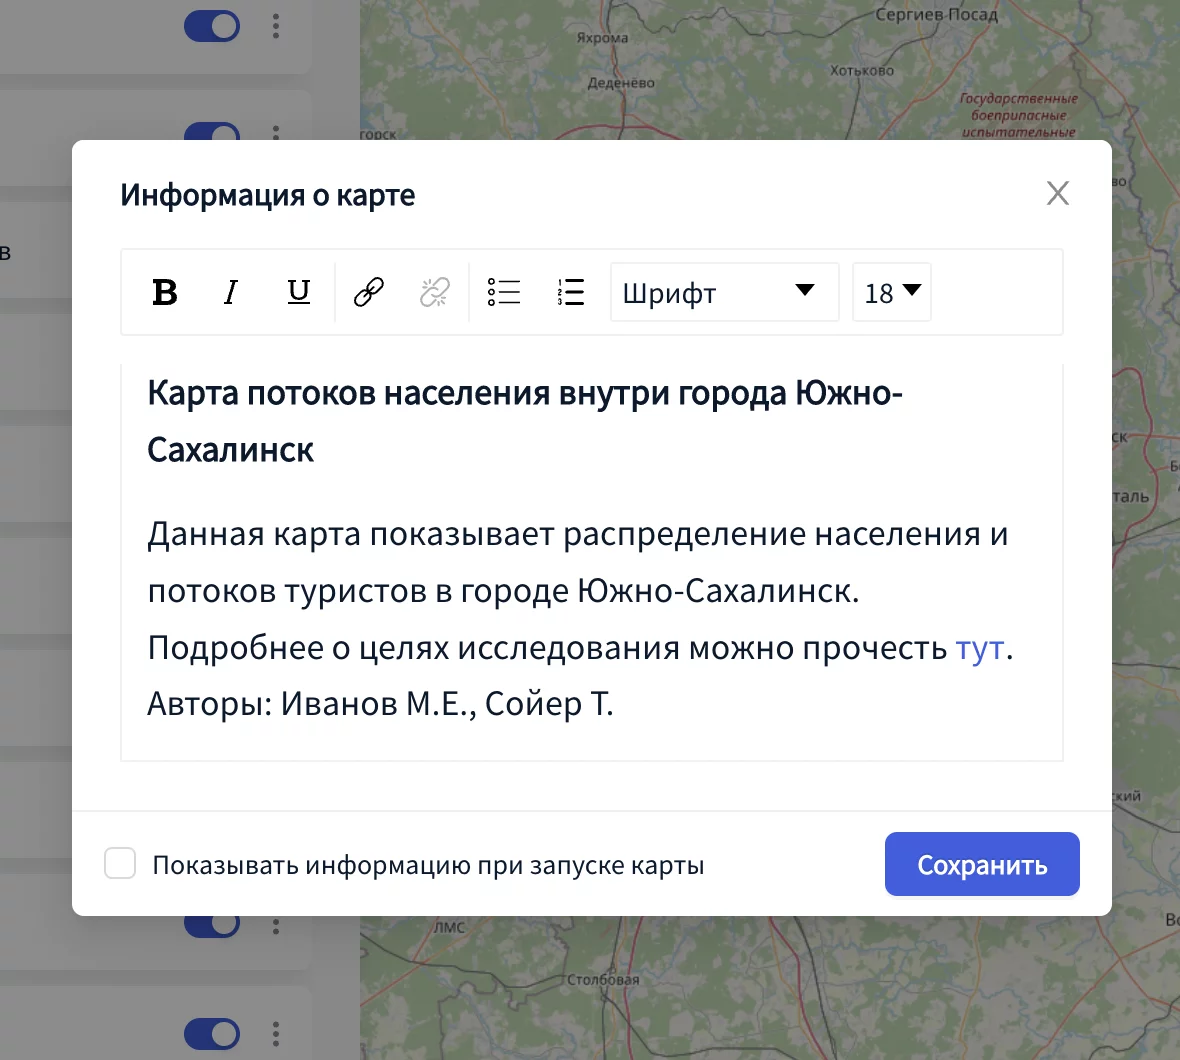Image resolution: width=1180 pixels, height=1060 pixels.
Task: Insert a bulleted list
Action: point(504,292)
